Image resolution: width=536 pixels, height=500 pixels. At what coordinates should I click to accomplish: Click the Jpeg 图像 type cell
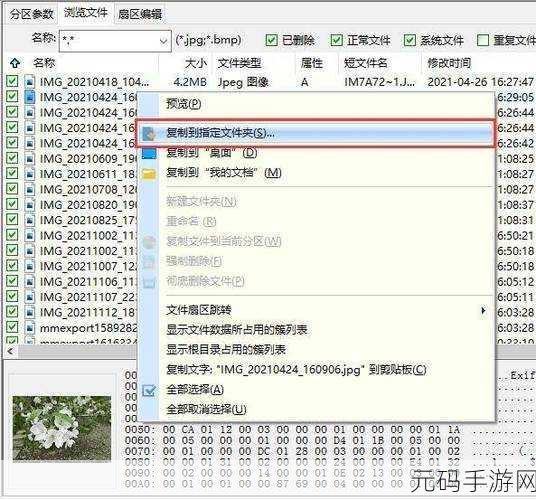pos(243,82)
